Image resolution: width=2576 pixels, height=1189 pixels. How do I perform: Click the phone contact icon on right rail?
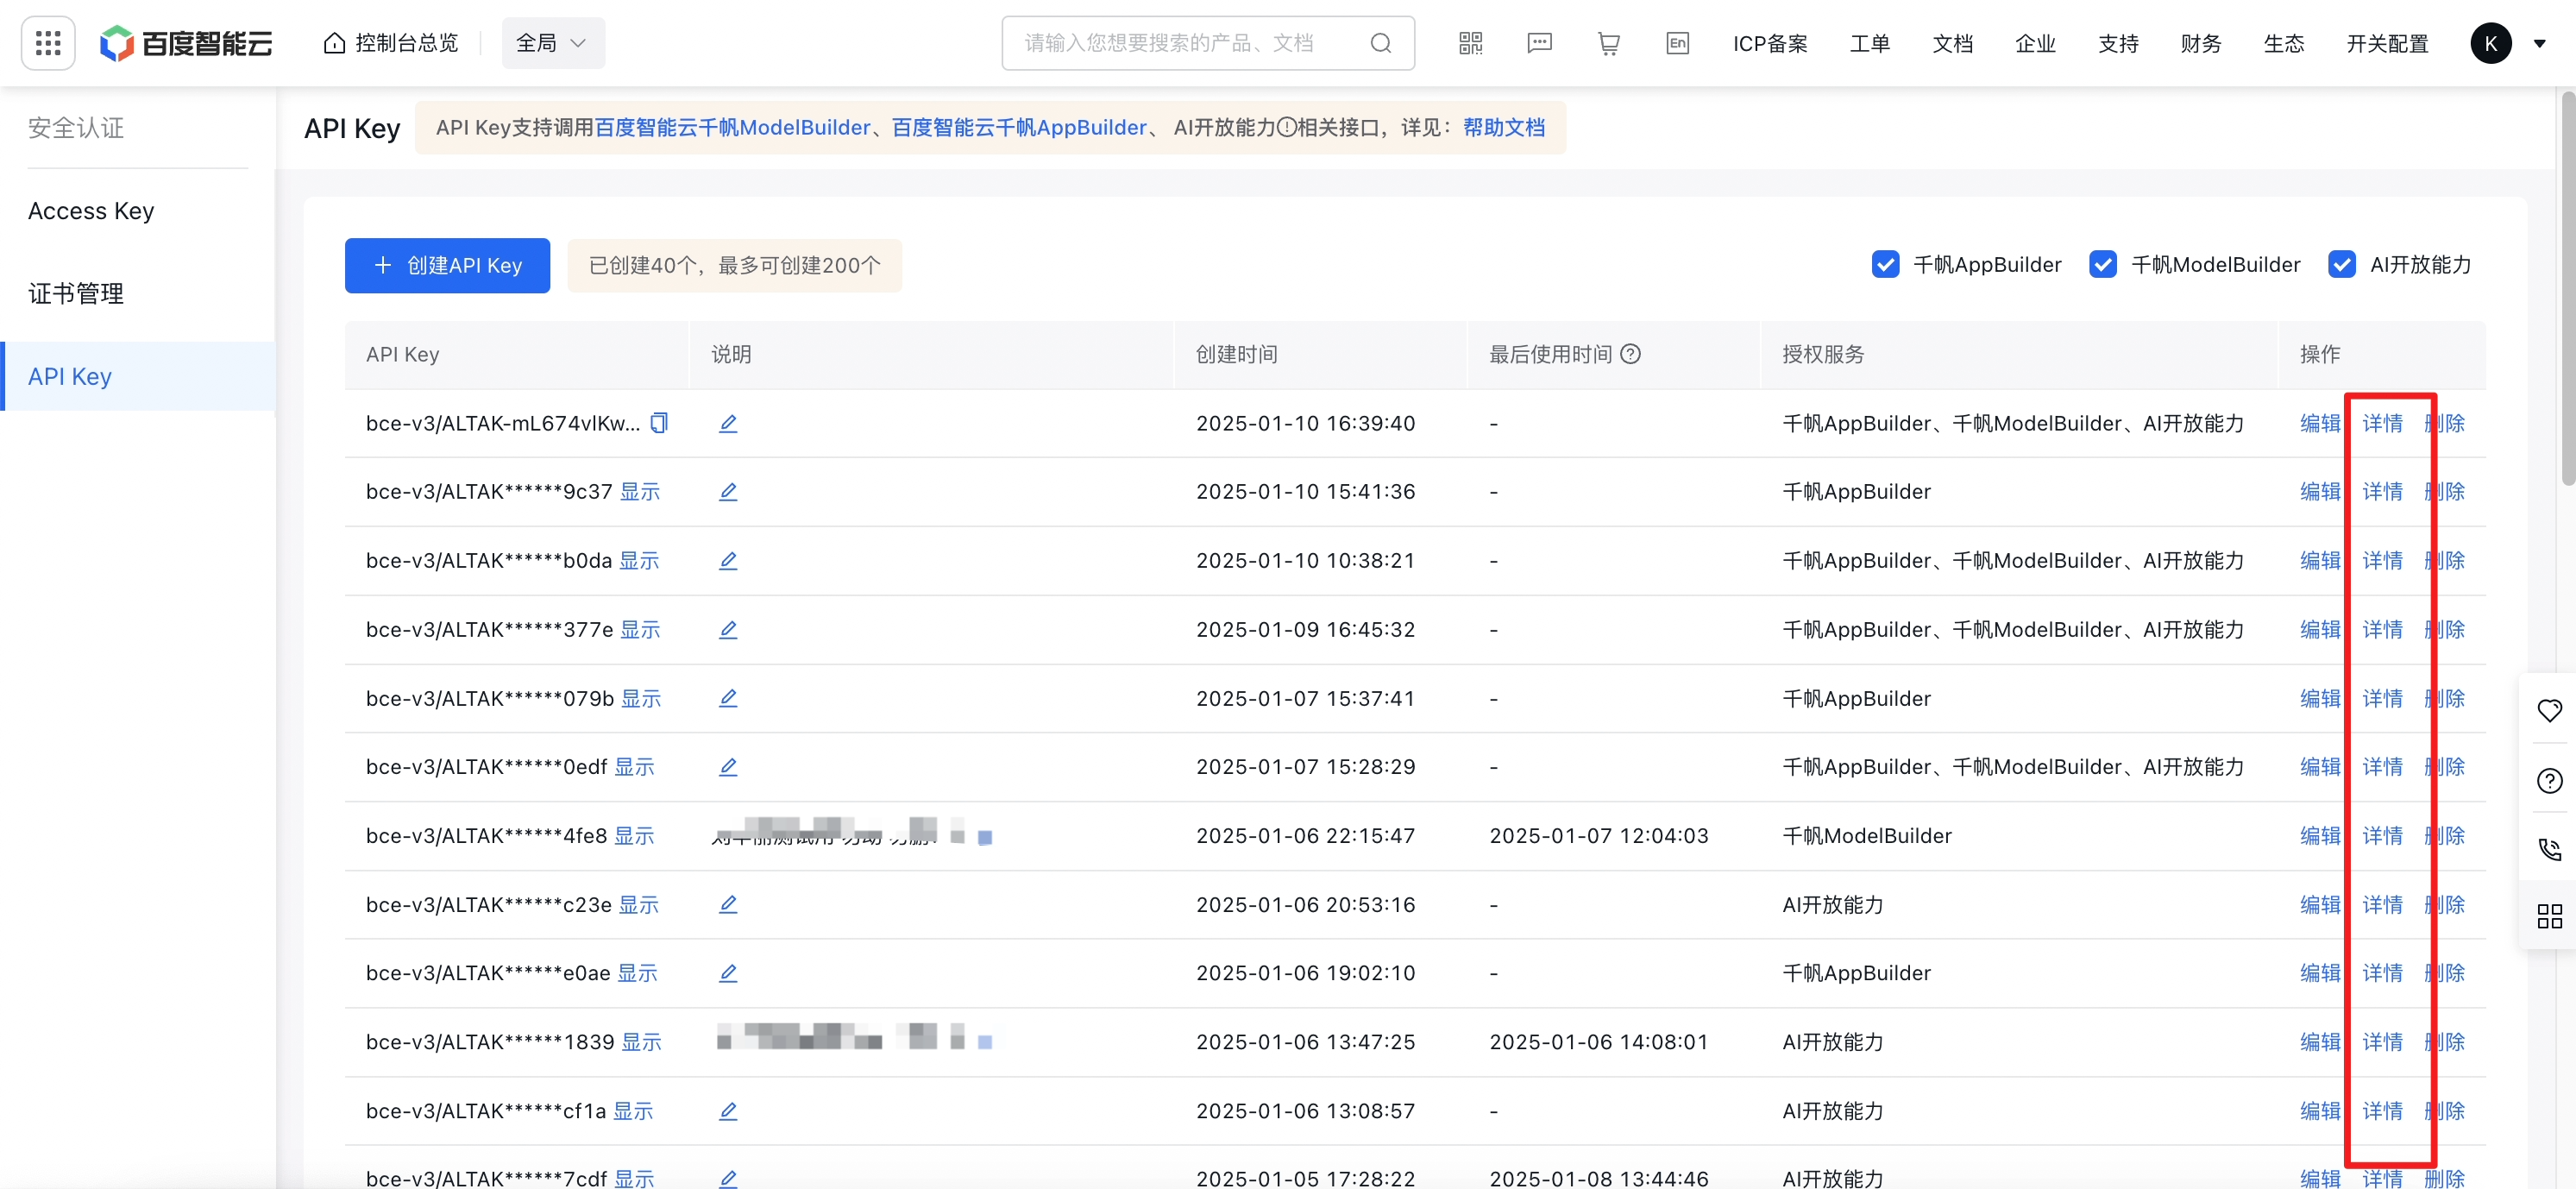[2549, 849]
